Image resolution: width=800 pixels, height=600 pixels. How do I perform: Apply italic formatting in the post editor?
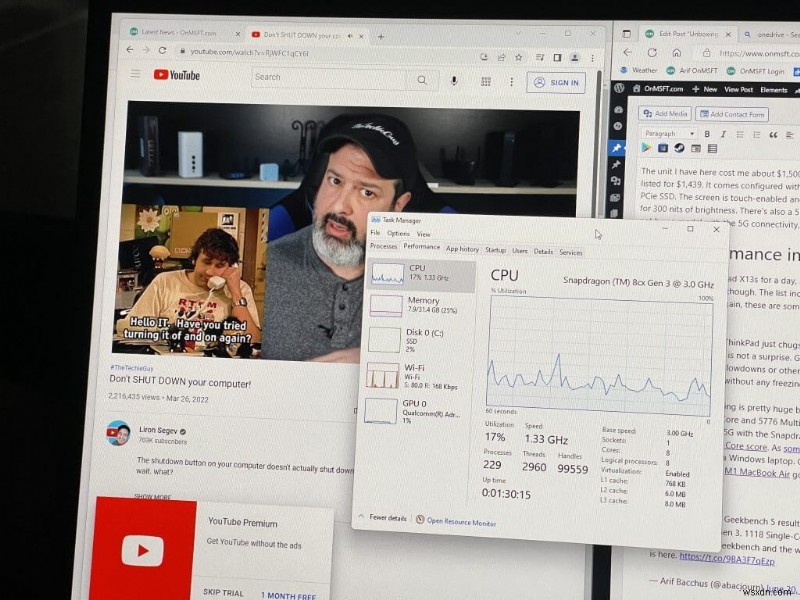click(x=723, y=133)
